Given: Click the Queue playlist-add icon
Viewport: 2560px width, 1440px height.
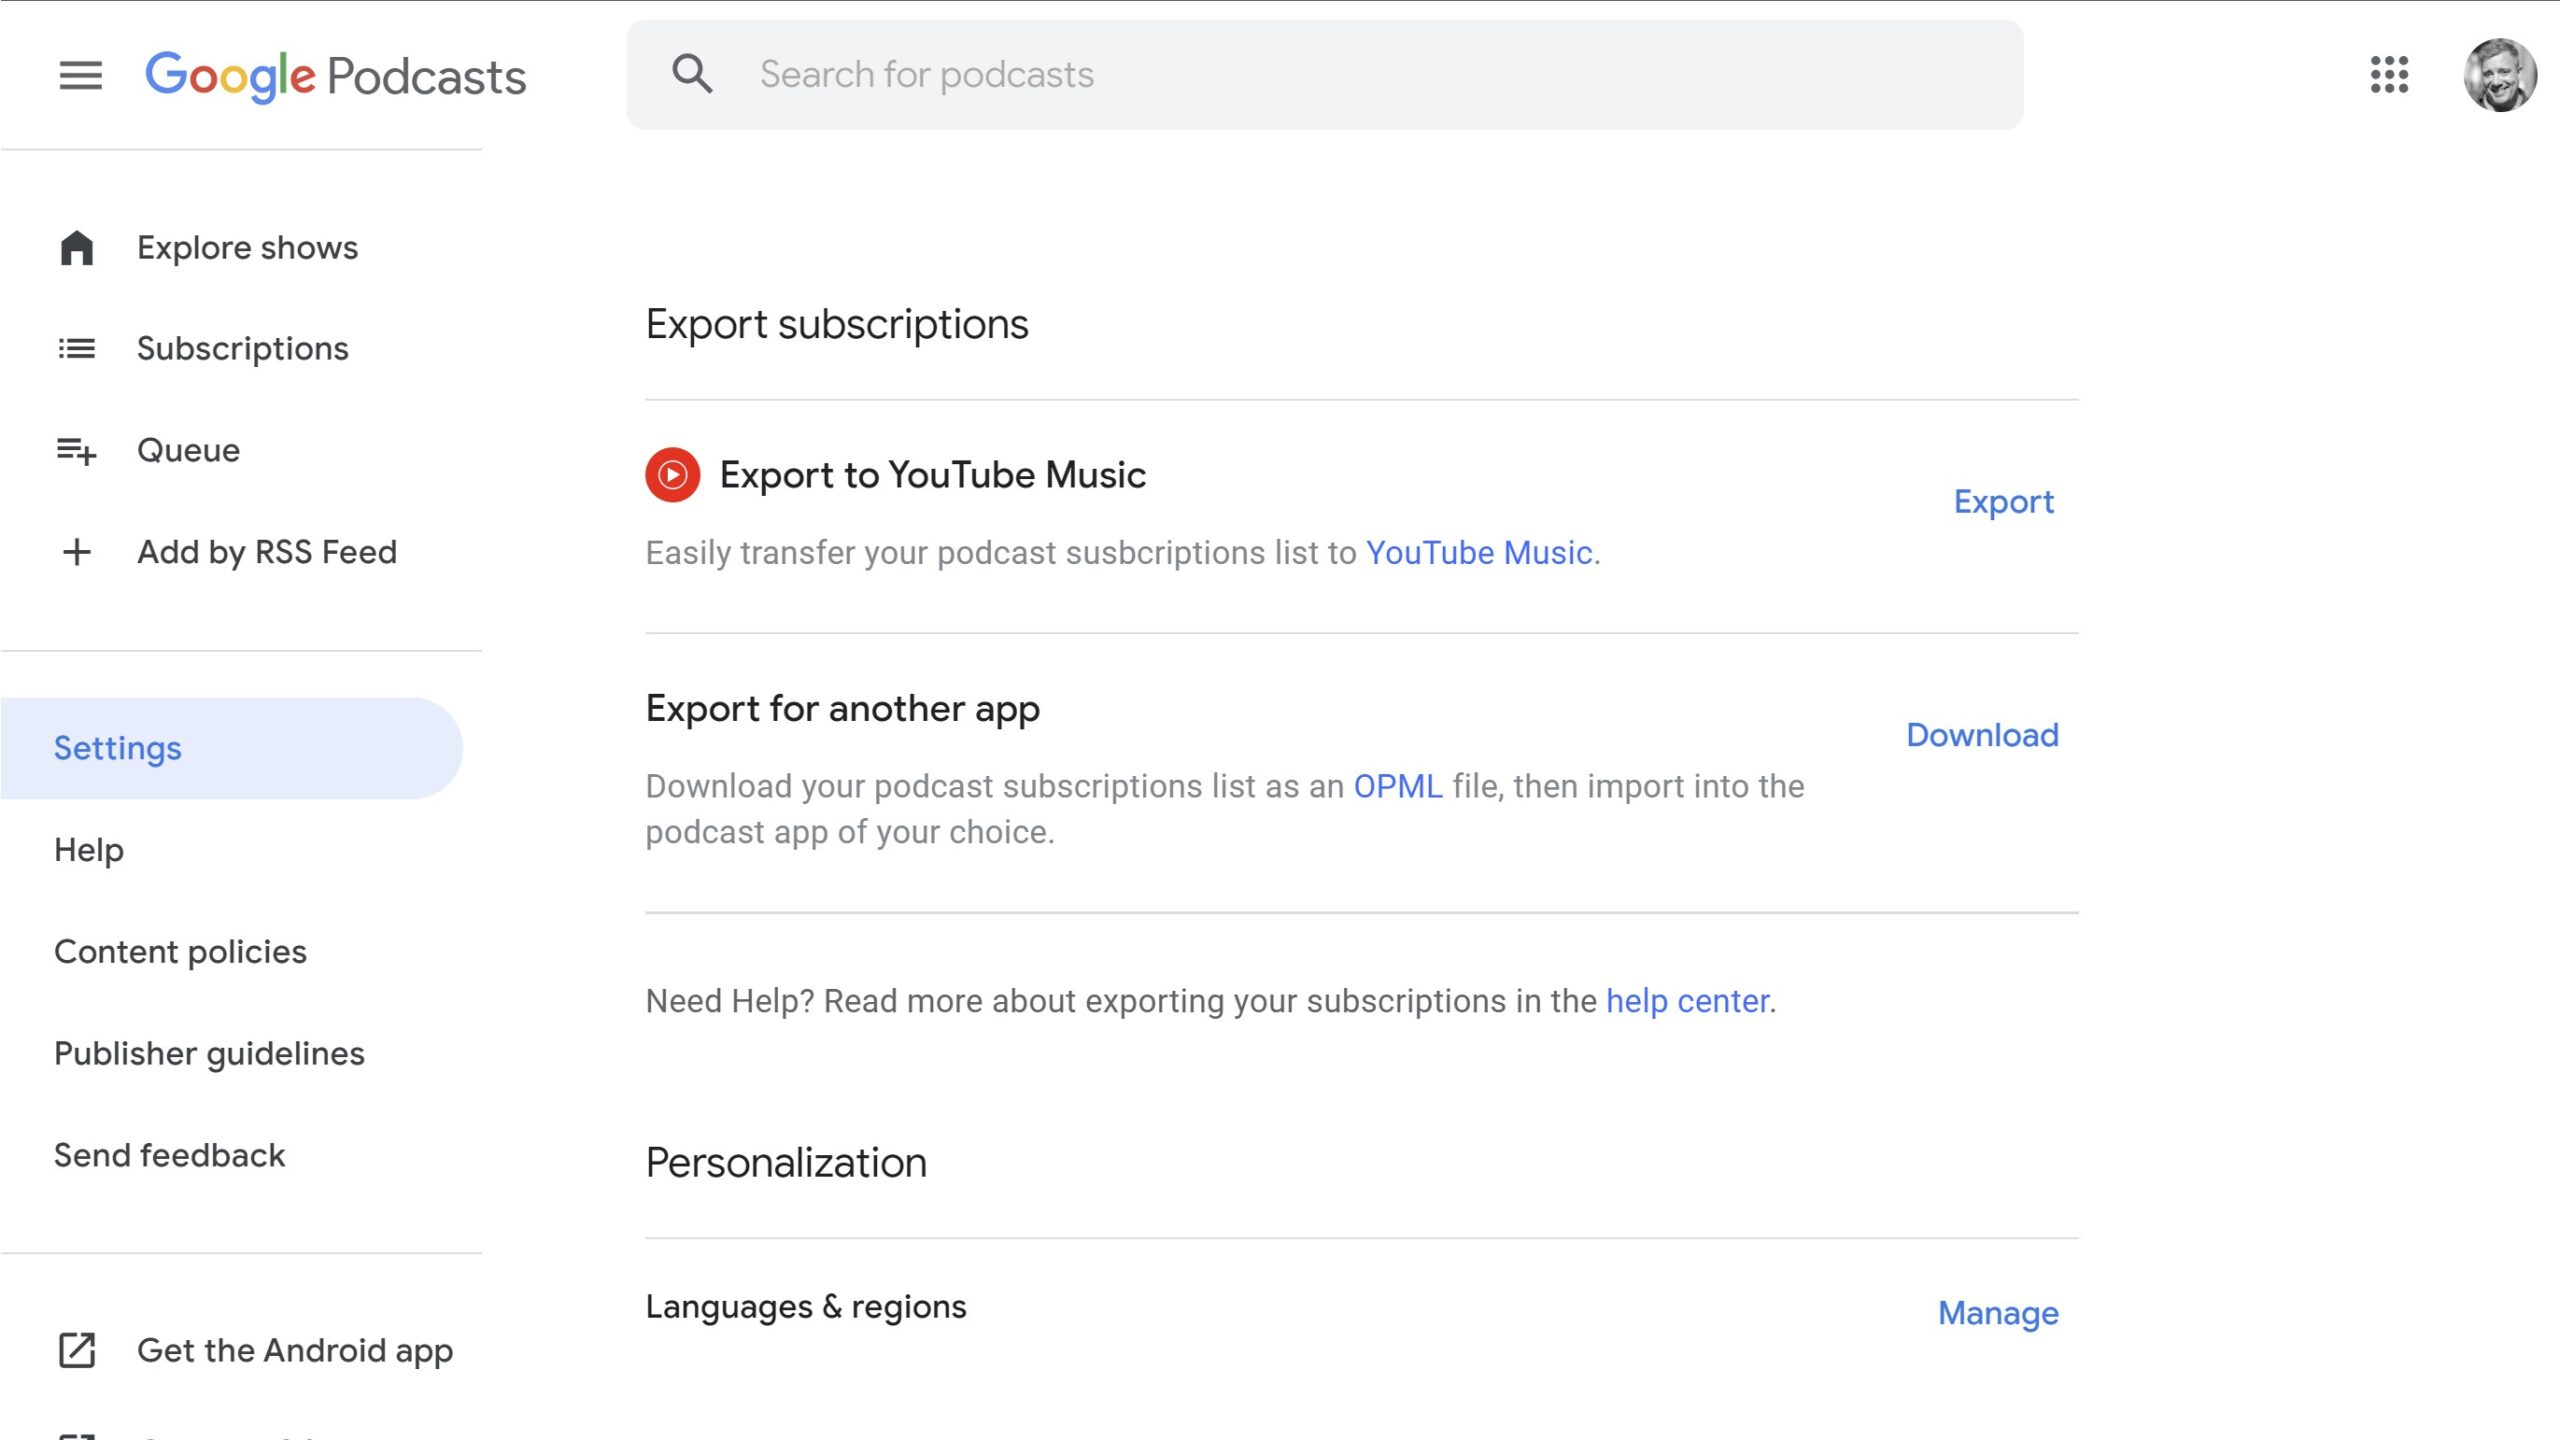Looking at the screenshot, I should click(77, 451).
